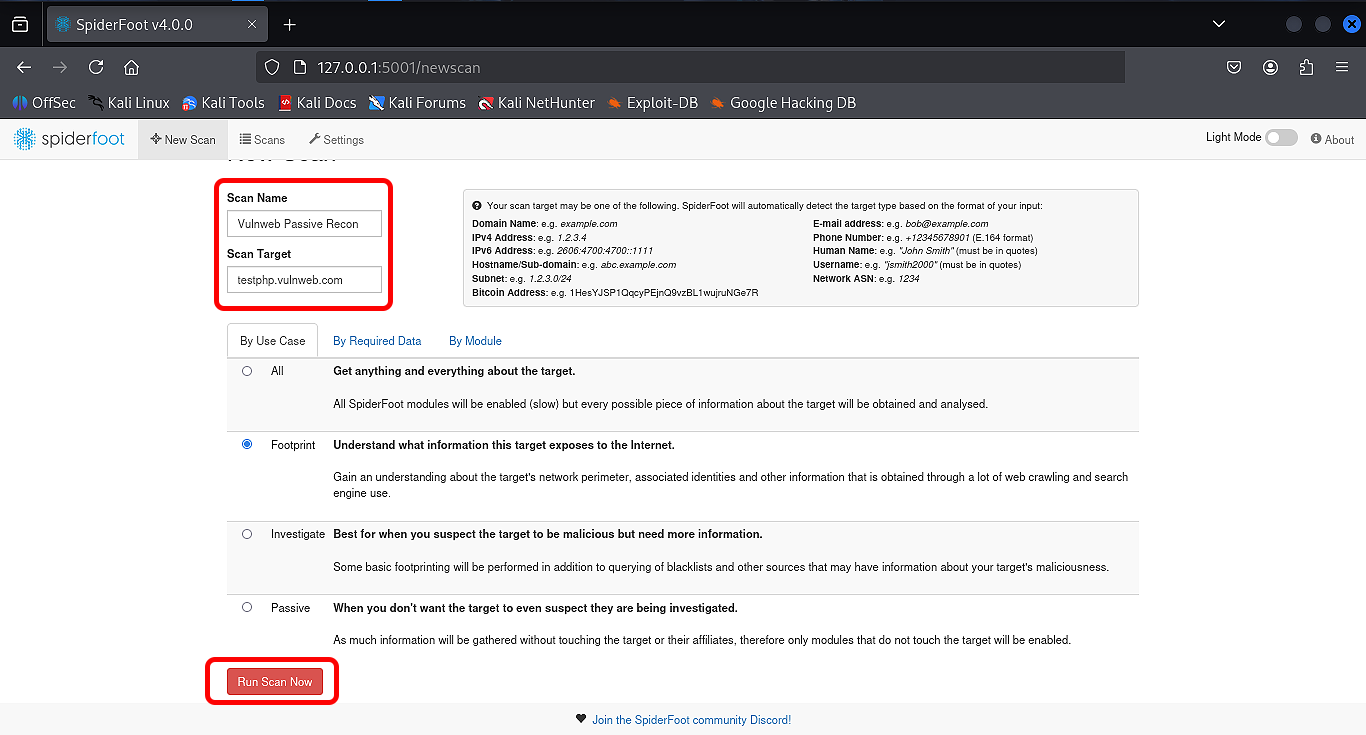The height and width of the screenshot is (735, 1366).
Task: Open the Pocket save icon in toolbar
Action: tap(1234, 67)
